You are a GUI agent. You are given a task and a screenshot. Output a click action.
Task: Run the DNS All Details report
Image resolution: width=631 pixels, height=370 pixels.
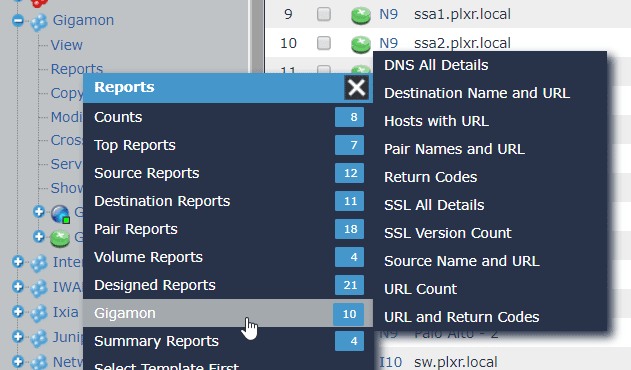click(436, 65)
